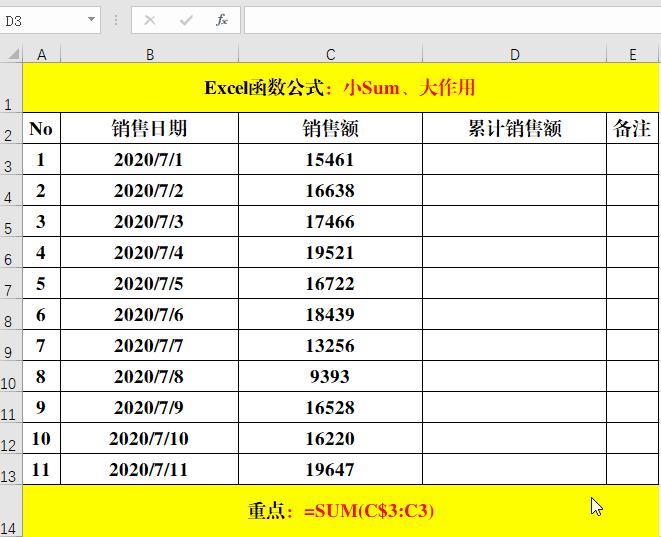Click the Name Box showing D3
This screenshot has height=537, width=661.
coord(50,20)
